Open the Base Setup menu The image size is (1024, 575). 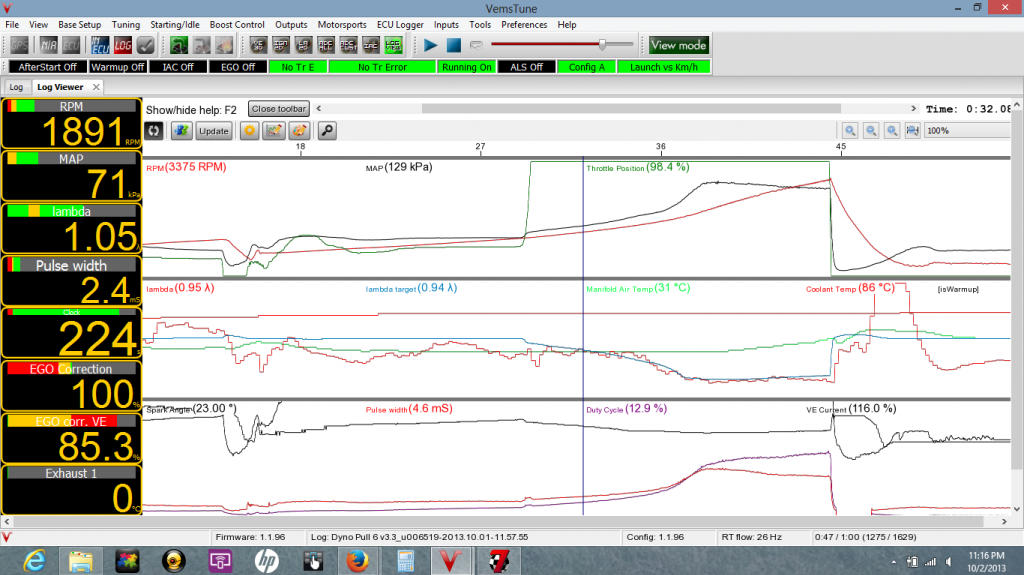point(80,24)
